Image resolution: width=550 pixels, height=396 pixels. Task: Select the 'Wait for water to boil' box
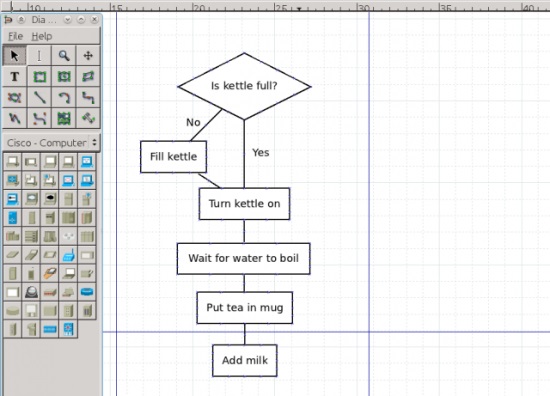pyautogui.click(x=244, y=258)
